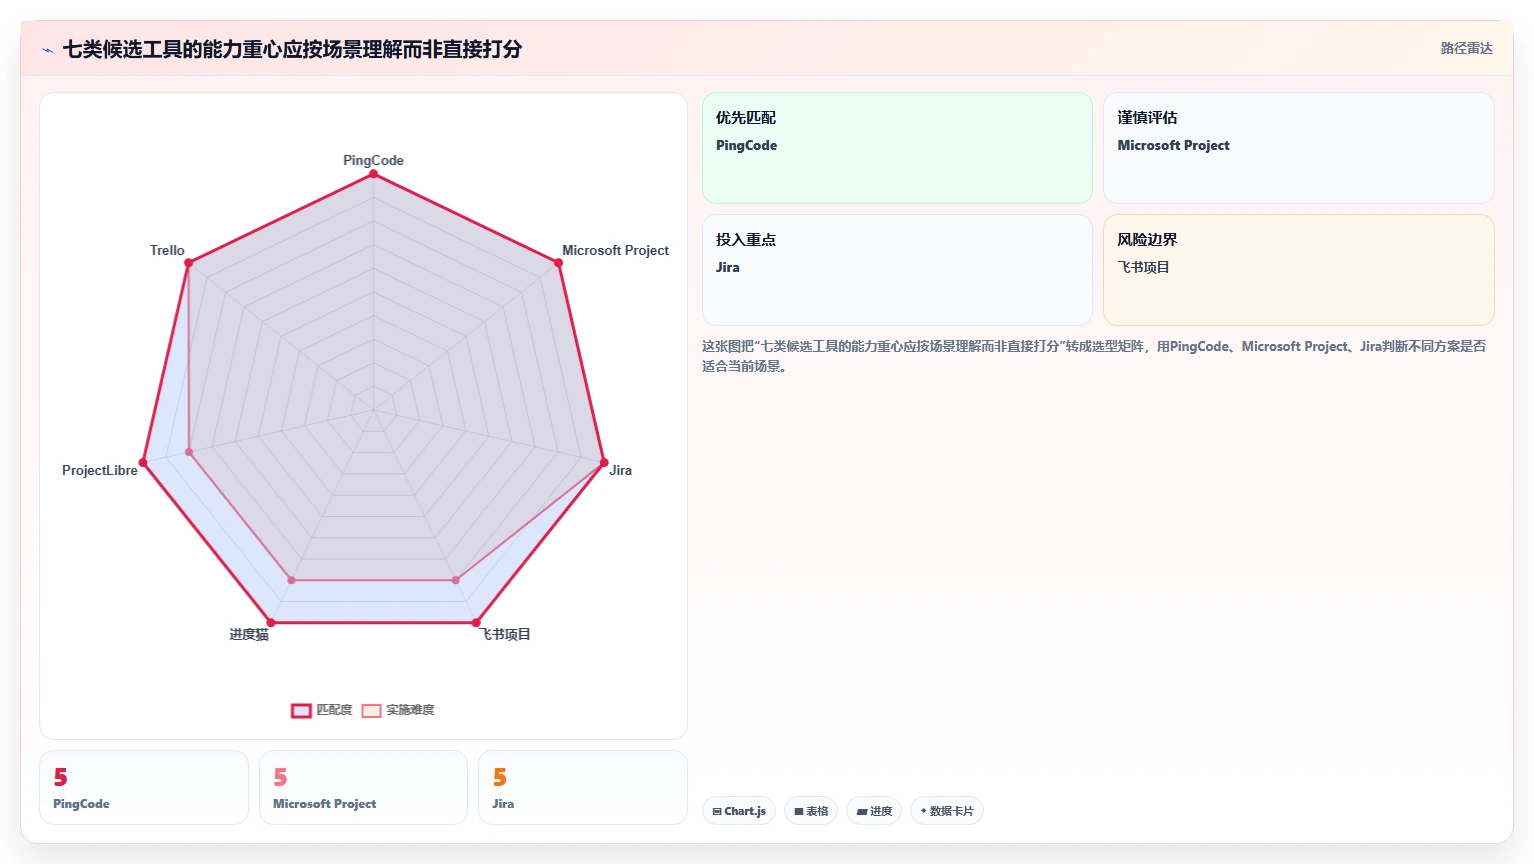
Task: Open the Jira score 5 stat card
Action: [583, 788]
